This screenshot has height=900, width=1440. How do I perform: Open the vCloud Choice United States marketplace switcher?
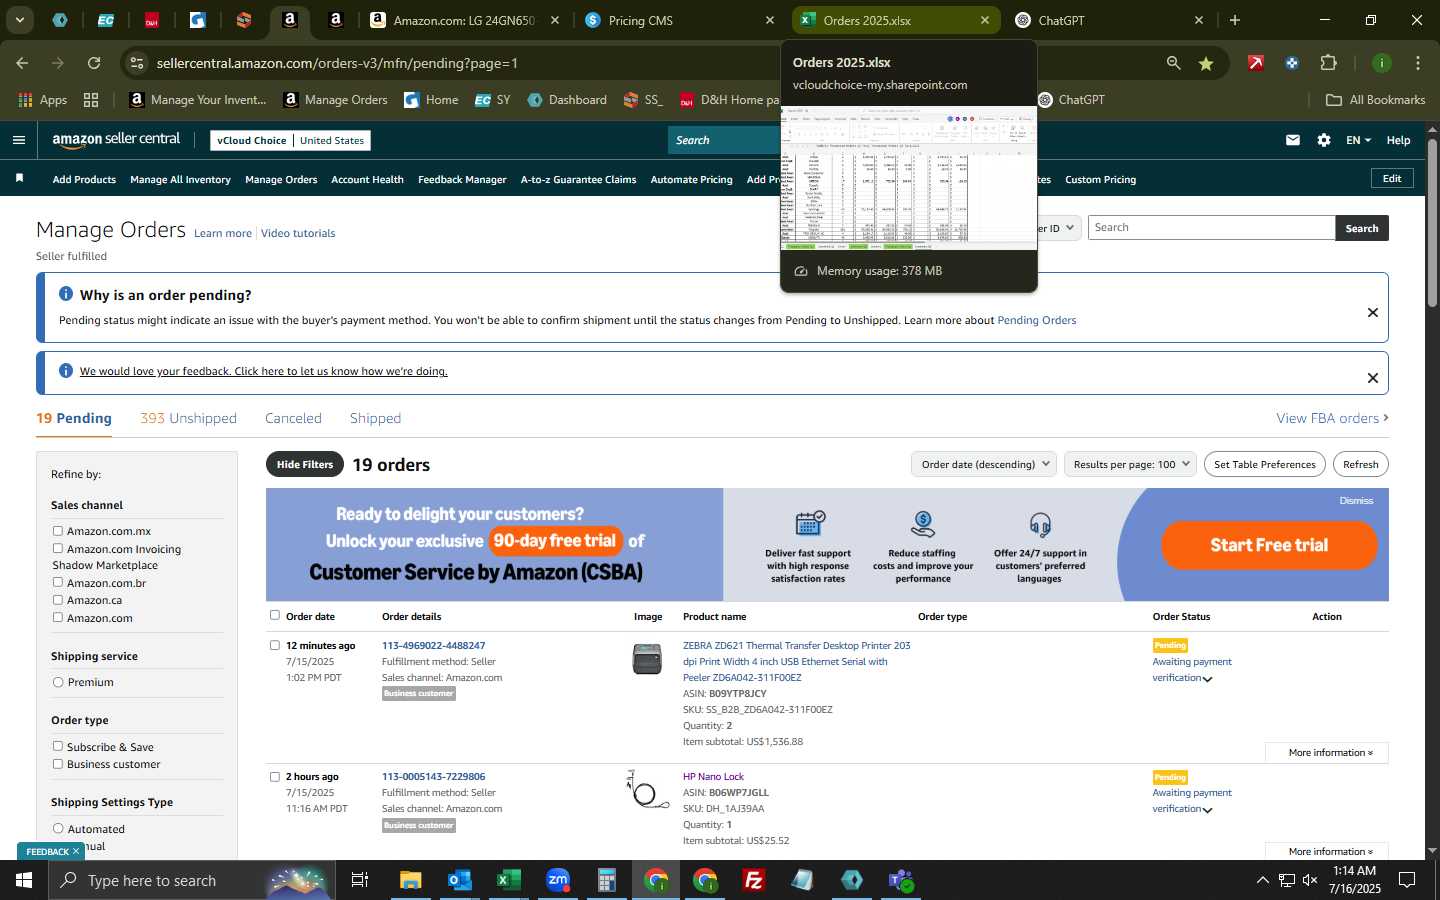(x=291, y=140)
